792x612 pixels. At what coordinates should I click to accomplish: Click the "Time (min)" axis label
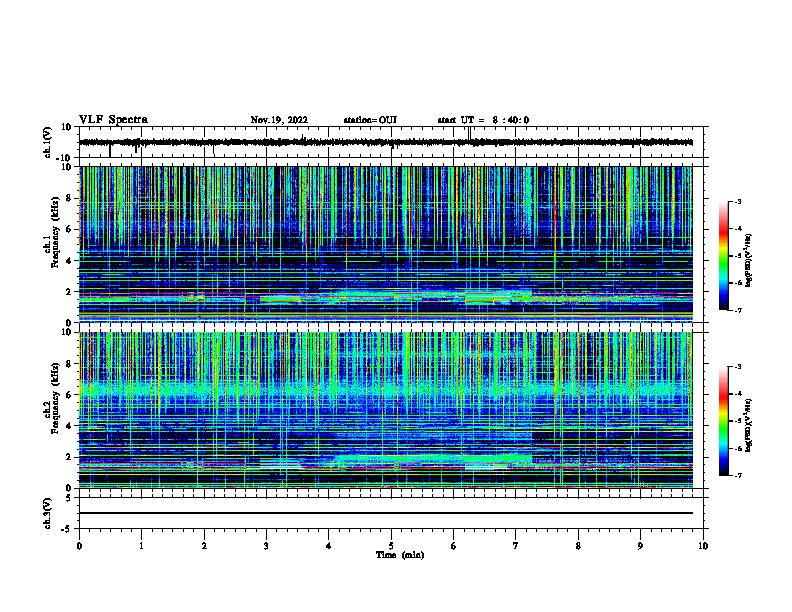[400, 555]
